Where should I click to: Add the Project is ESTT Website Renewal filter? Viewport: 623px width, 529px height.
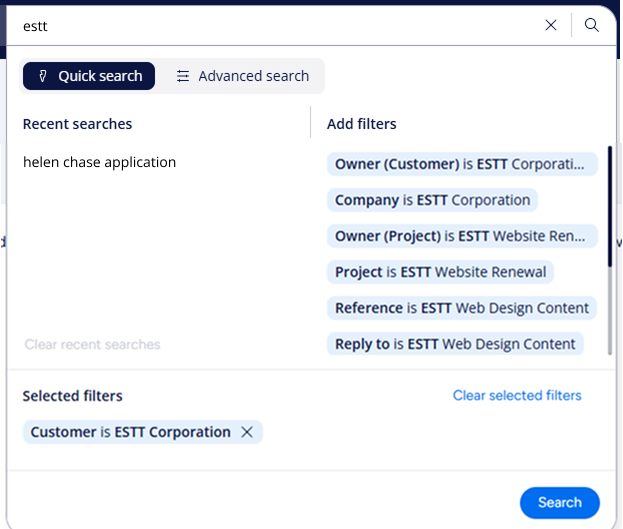coord(440,272)
